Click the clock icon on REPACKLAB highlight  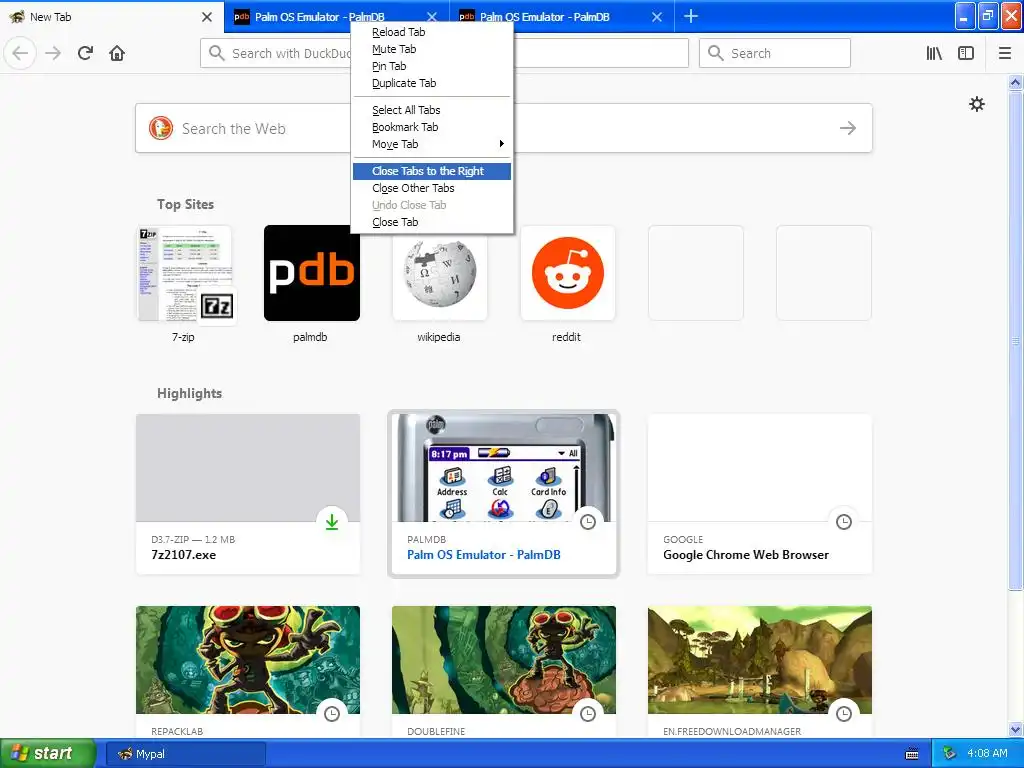[x=332, y=714]
